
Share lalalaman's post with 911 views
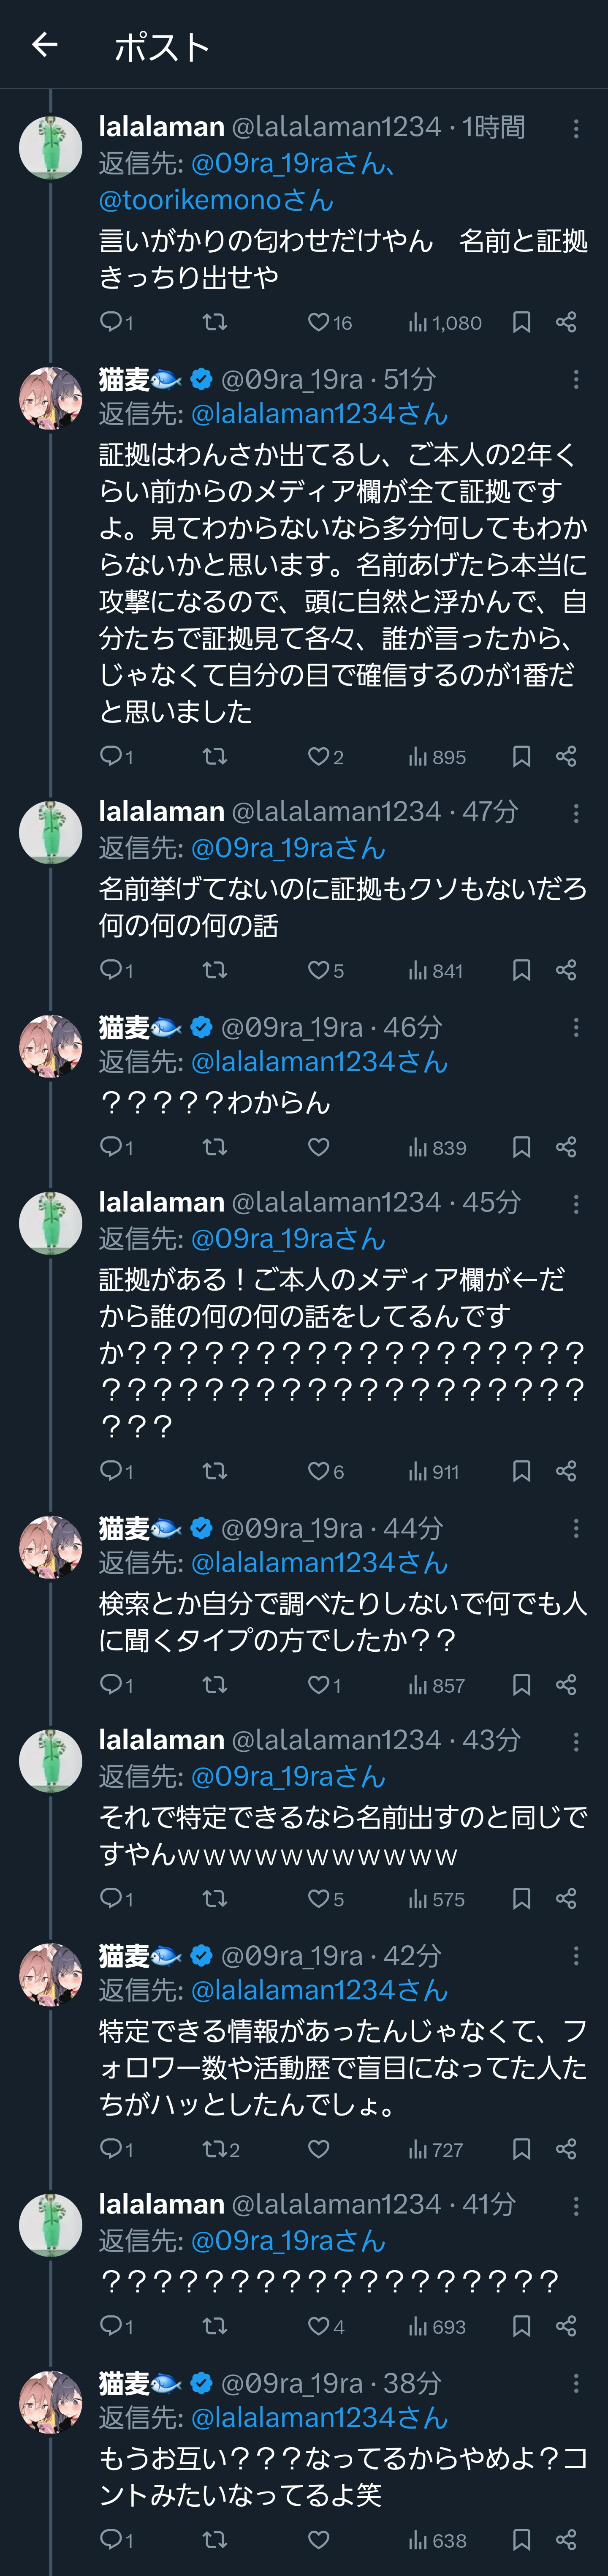coord(566,1471)
